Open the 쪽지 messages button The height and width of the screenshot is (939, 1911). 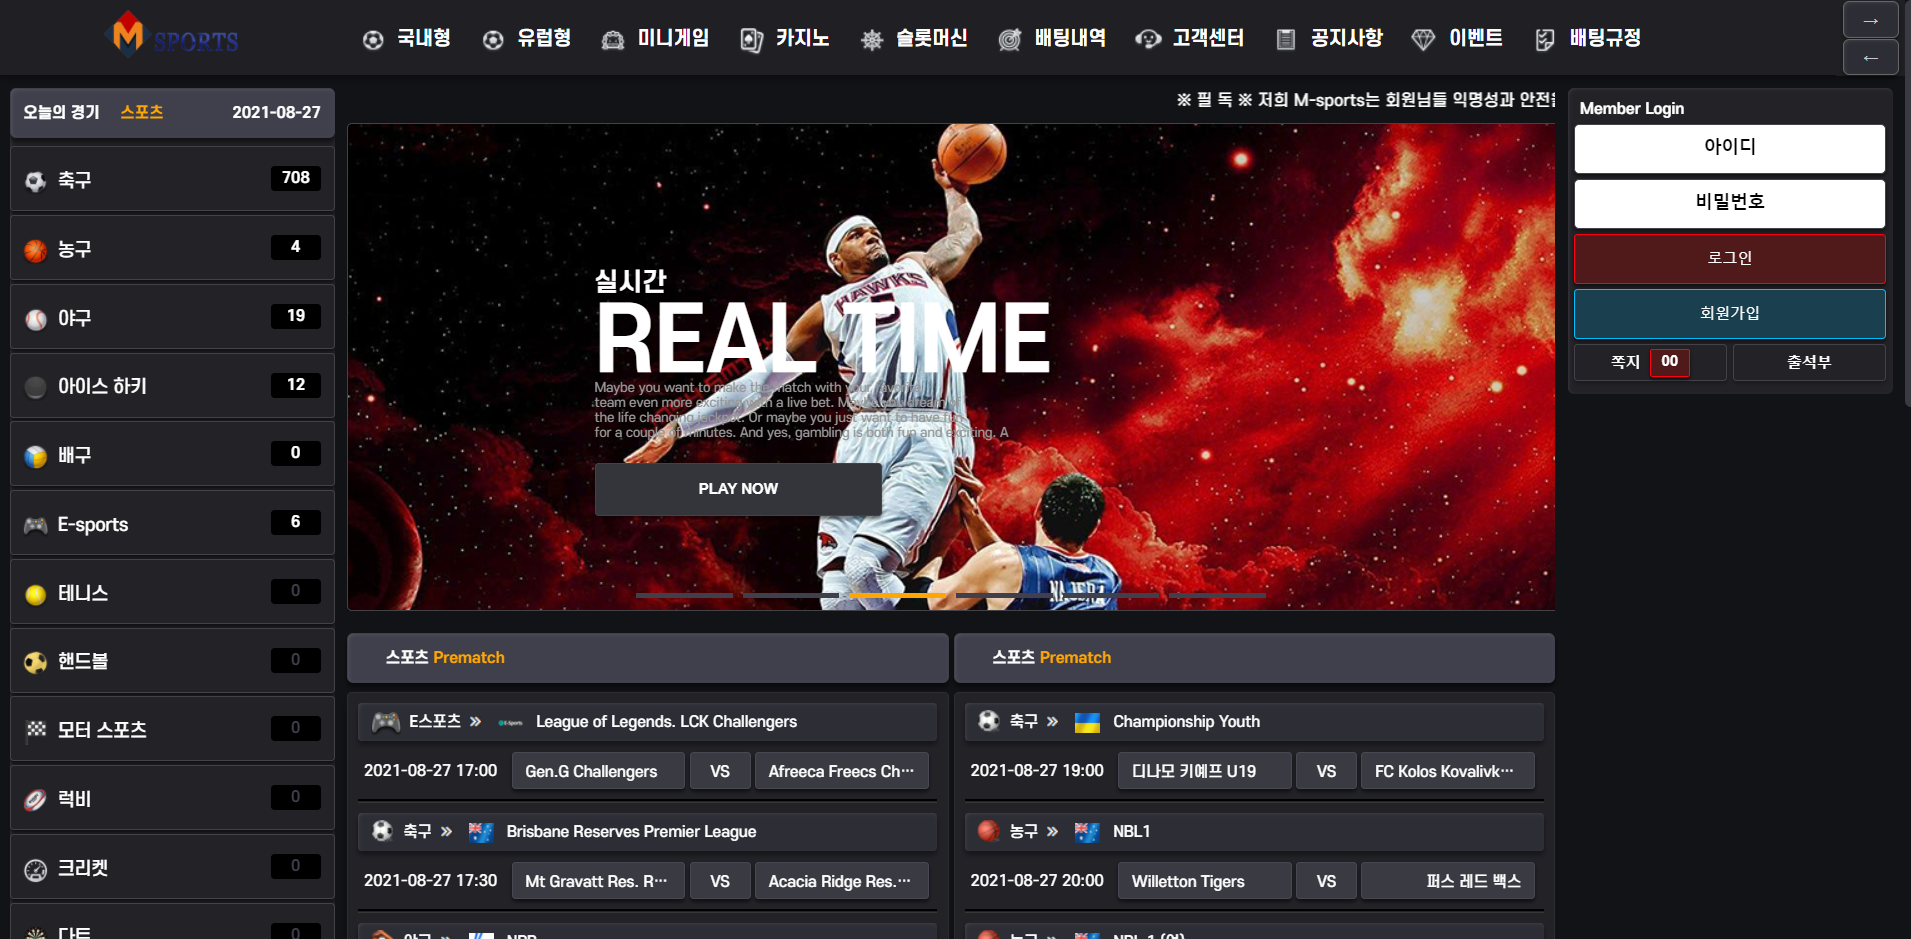pyautogui.click(x=1650, y=362)
